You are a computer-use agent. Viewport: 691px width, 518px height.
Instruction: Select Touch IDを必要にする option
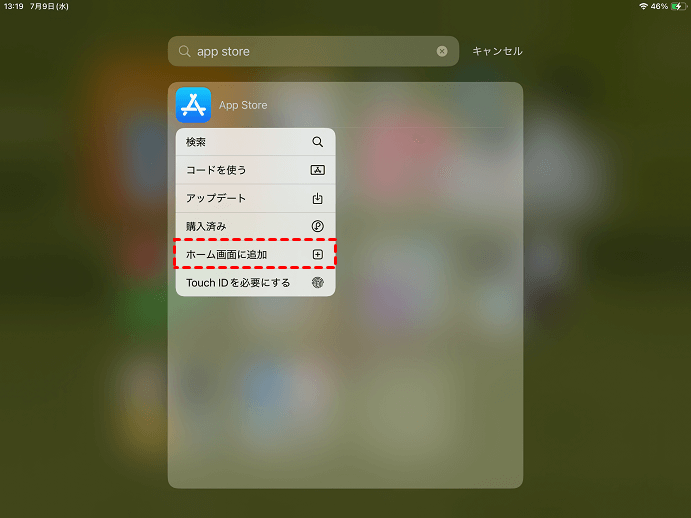256,282
